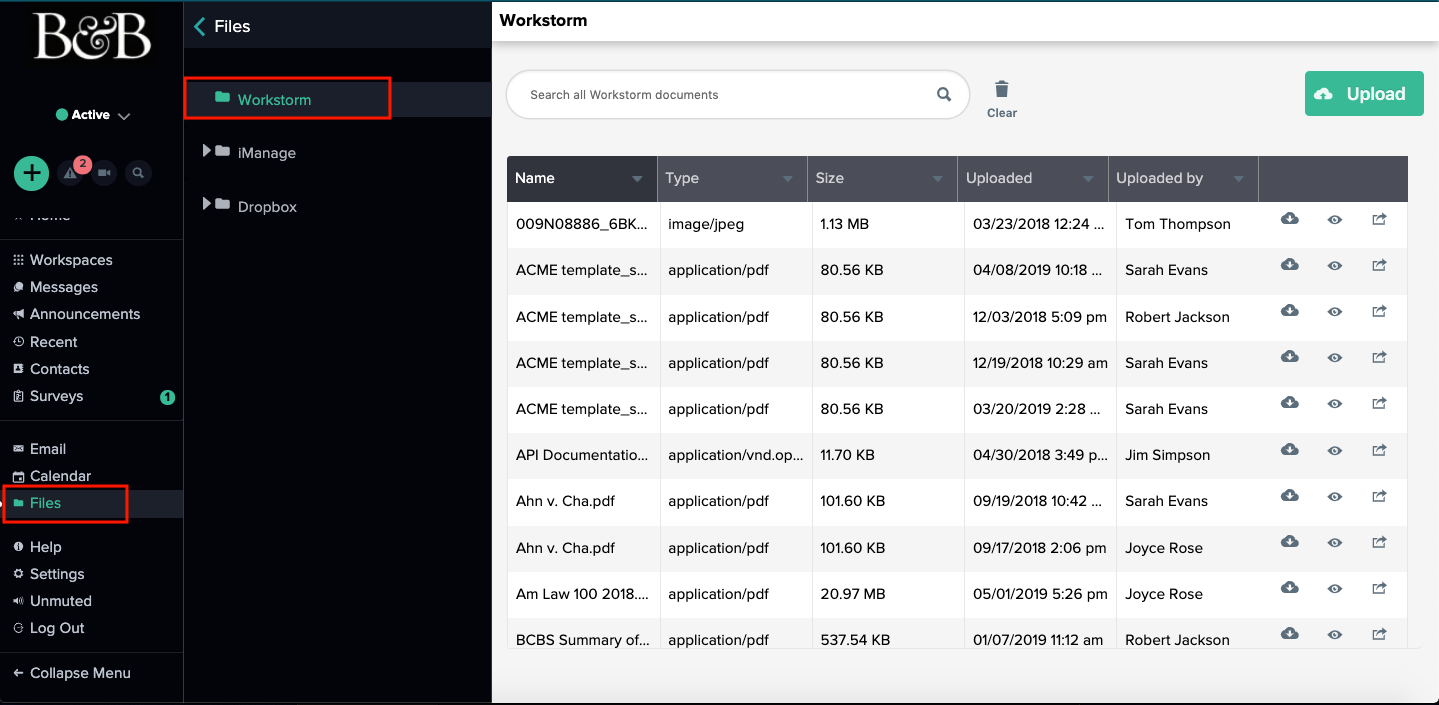
Task: Open Announcements in the sidebar
Action: (x=76, y=314)
